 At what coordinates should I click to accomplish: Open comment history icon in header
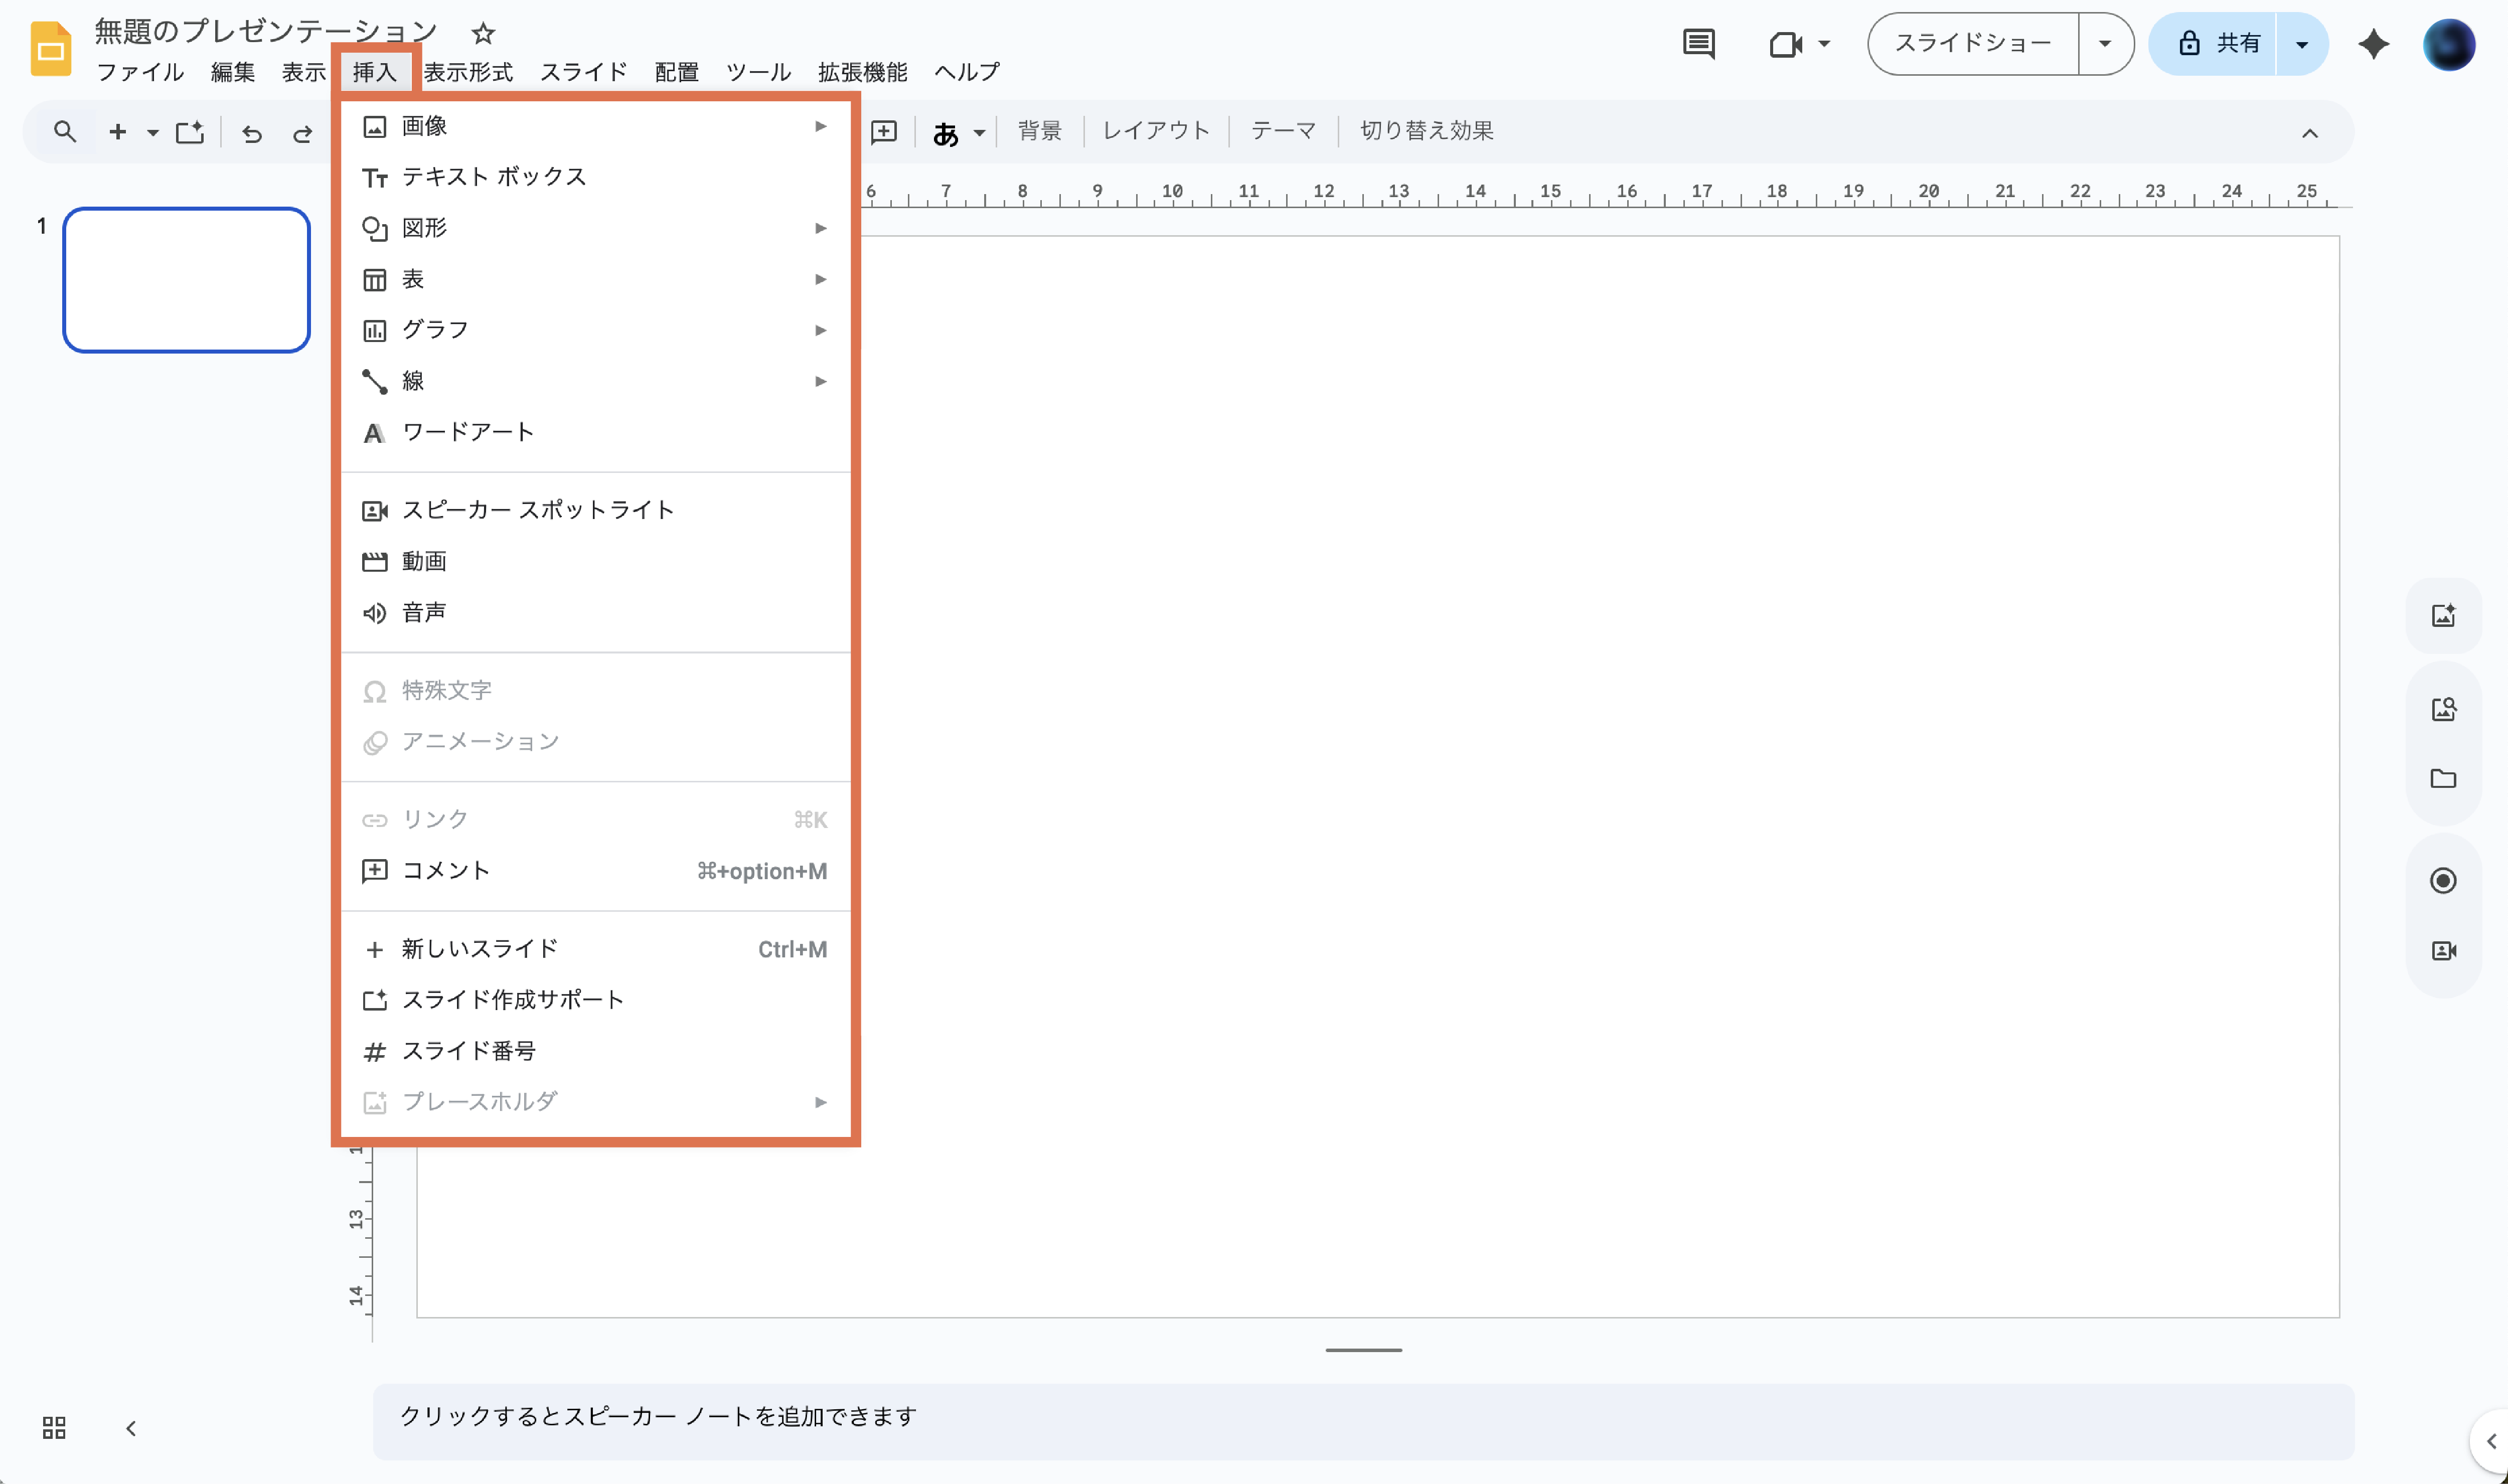(x=1698, y=44)
